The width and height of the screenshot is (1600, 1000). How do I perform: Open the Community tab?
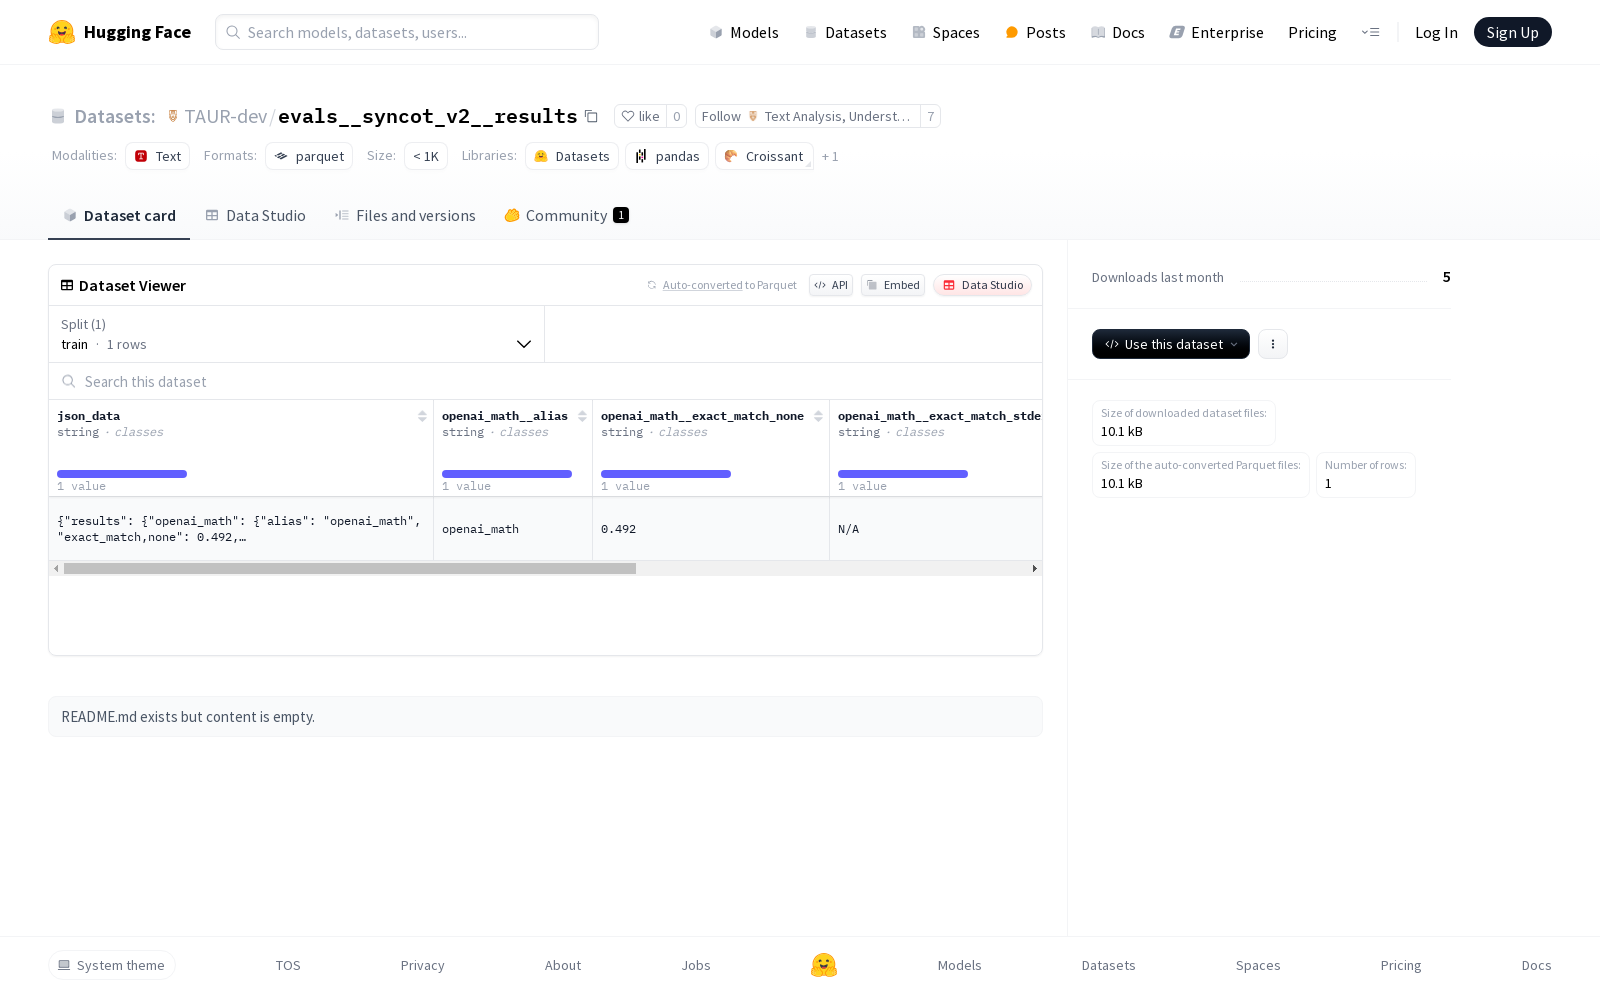566,216
